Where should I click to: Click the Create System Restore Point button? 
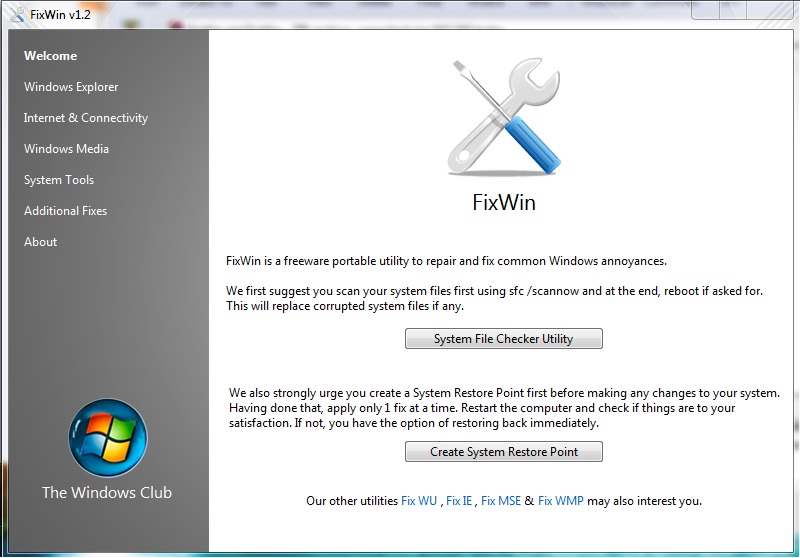pos(504,452)
